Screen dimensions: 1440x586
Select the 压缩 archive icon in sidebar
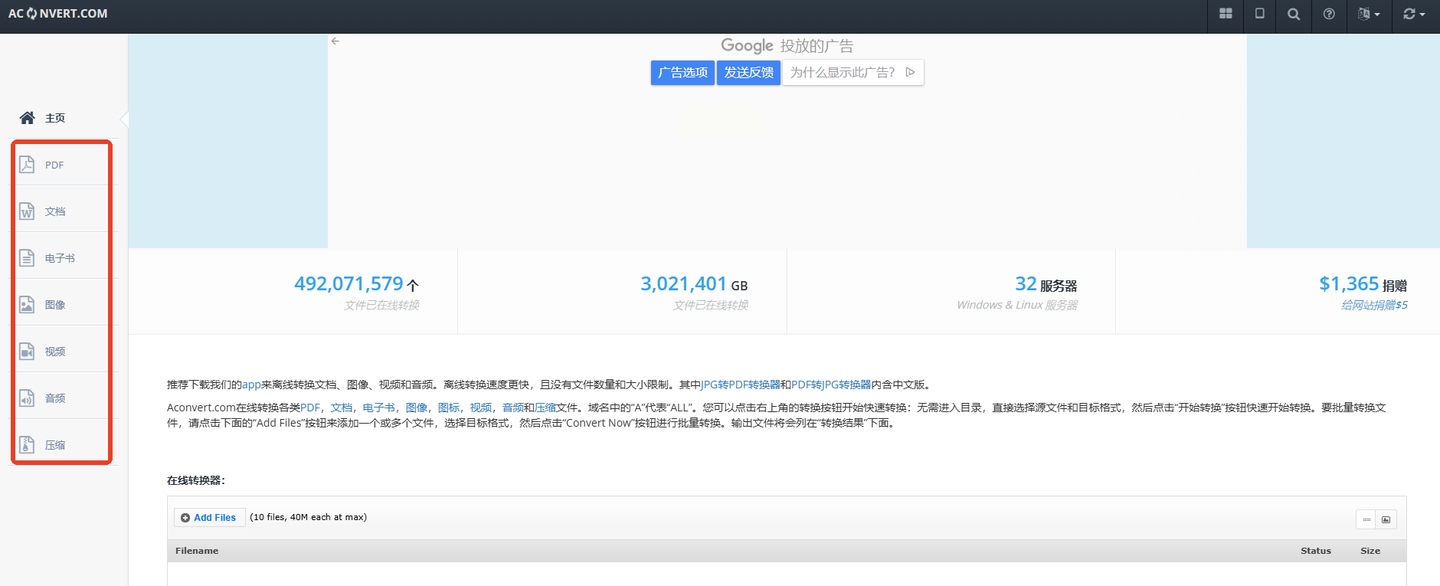(28, 445)
